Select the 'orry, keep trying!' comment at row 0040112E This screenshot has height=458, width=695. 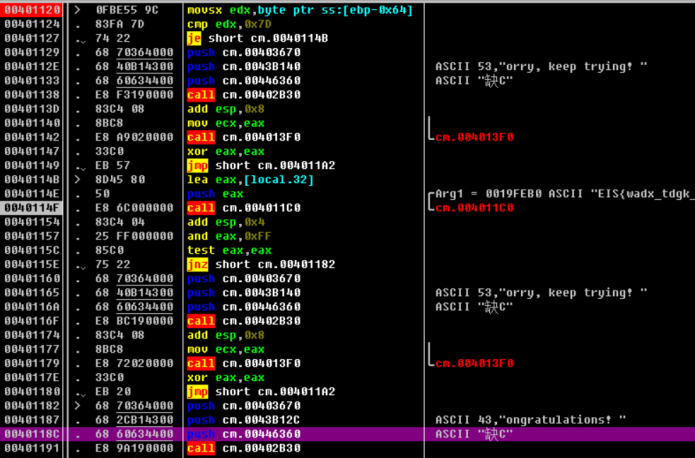(541, 67)
